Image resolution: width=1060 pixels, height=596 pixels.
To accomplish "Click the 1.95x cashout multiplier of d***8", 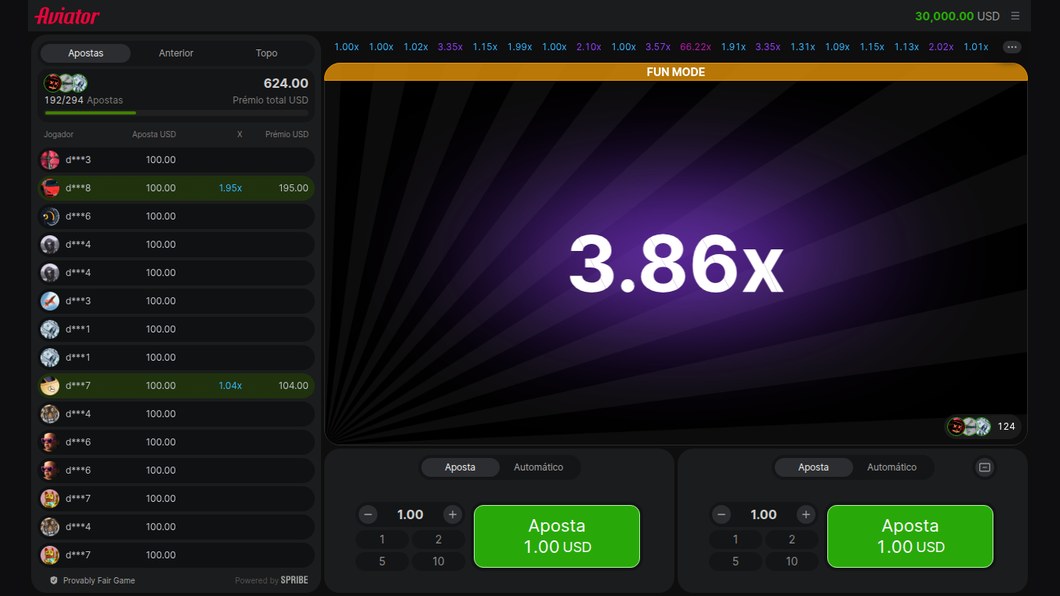I will click(230, 188).
